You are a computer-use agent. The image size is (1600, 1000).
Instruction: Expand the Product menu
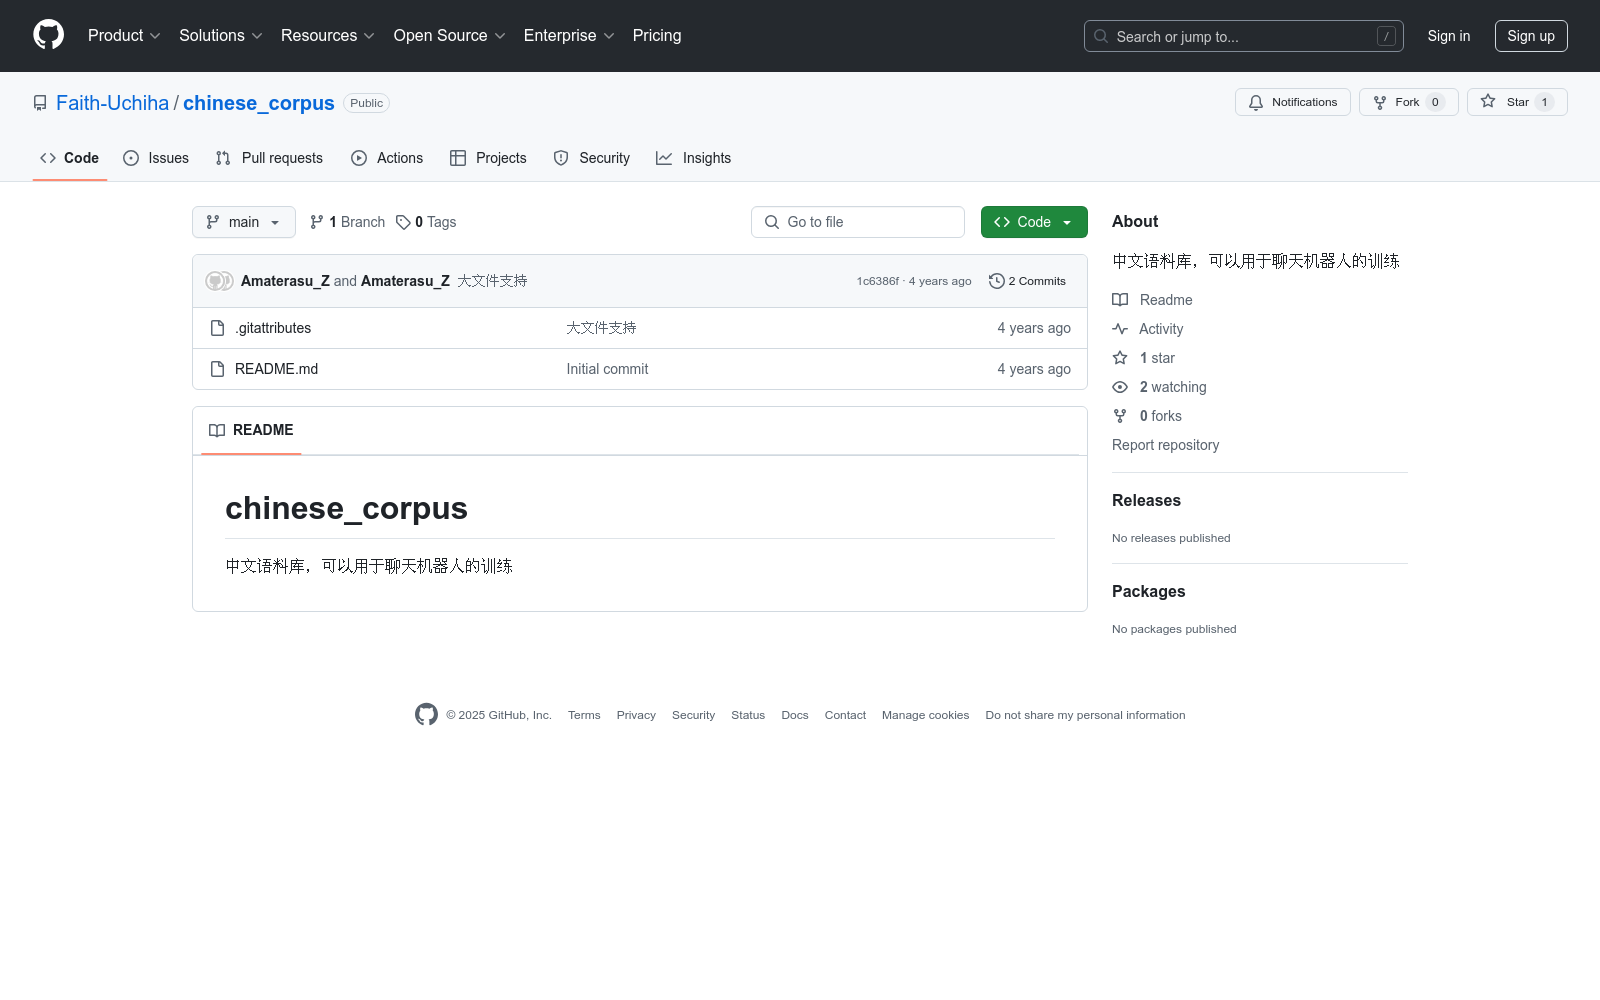[x=124, y=35]
